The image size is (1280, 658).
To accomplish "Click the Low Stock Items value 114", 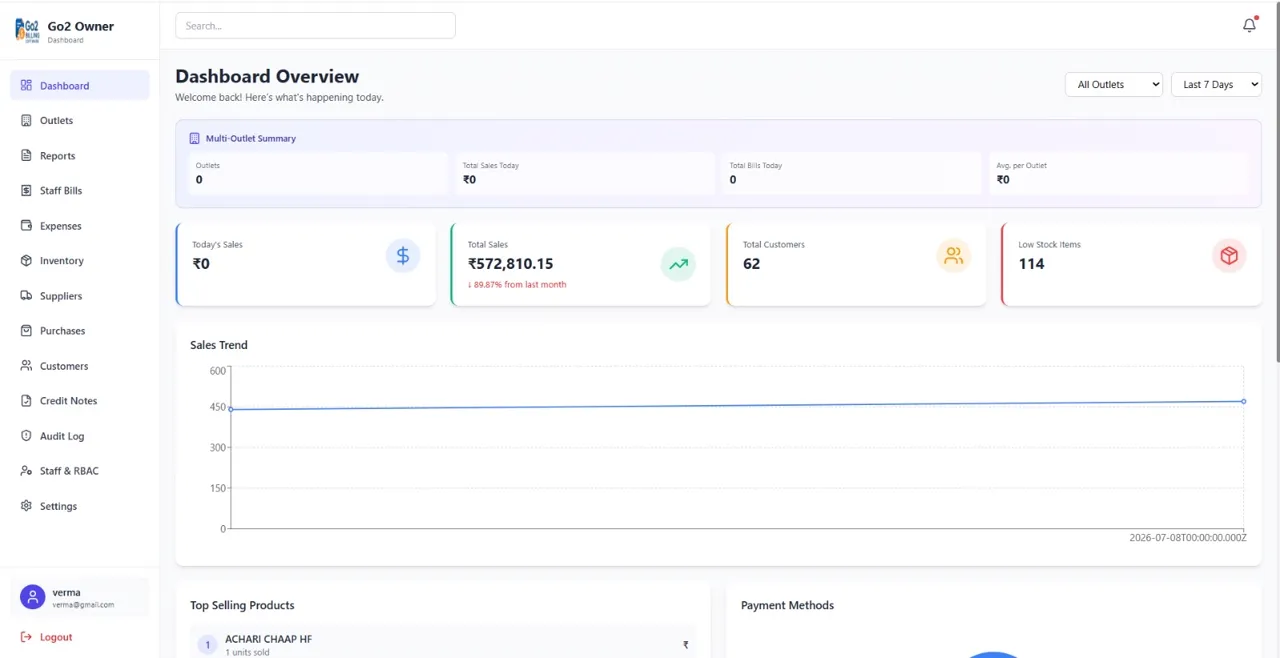I will click(1031, 264).
